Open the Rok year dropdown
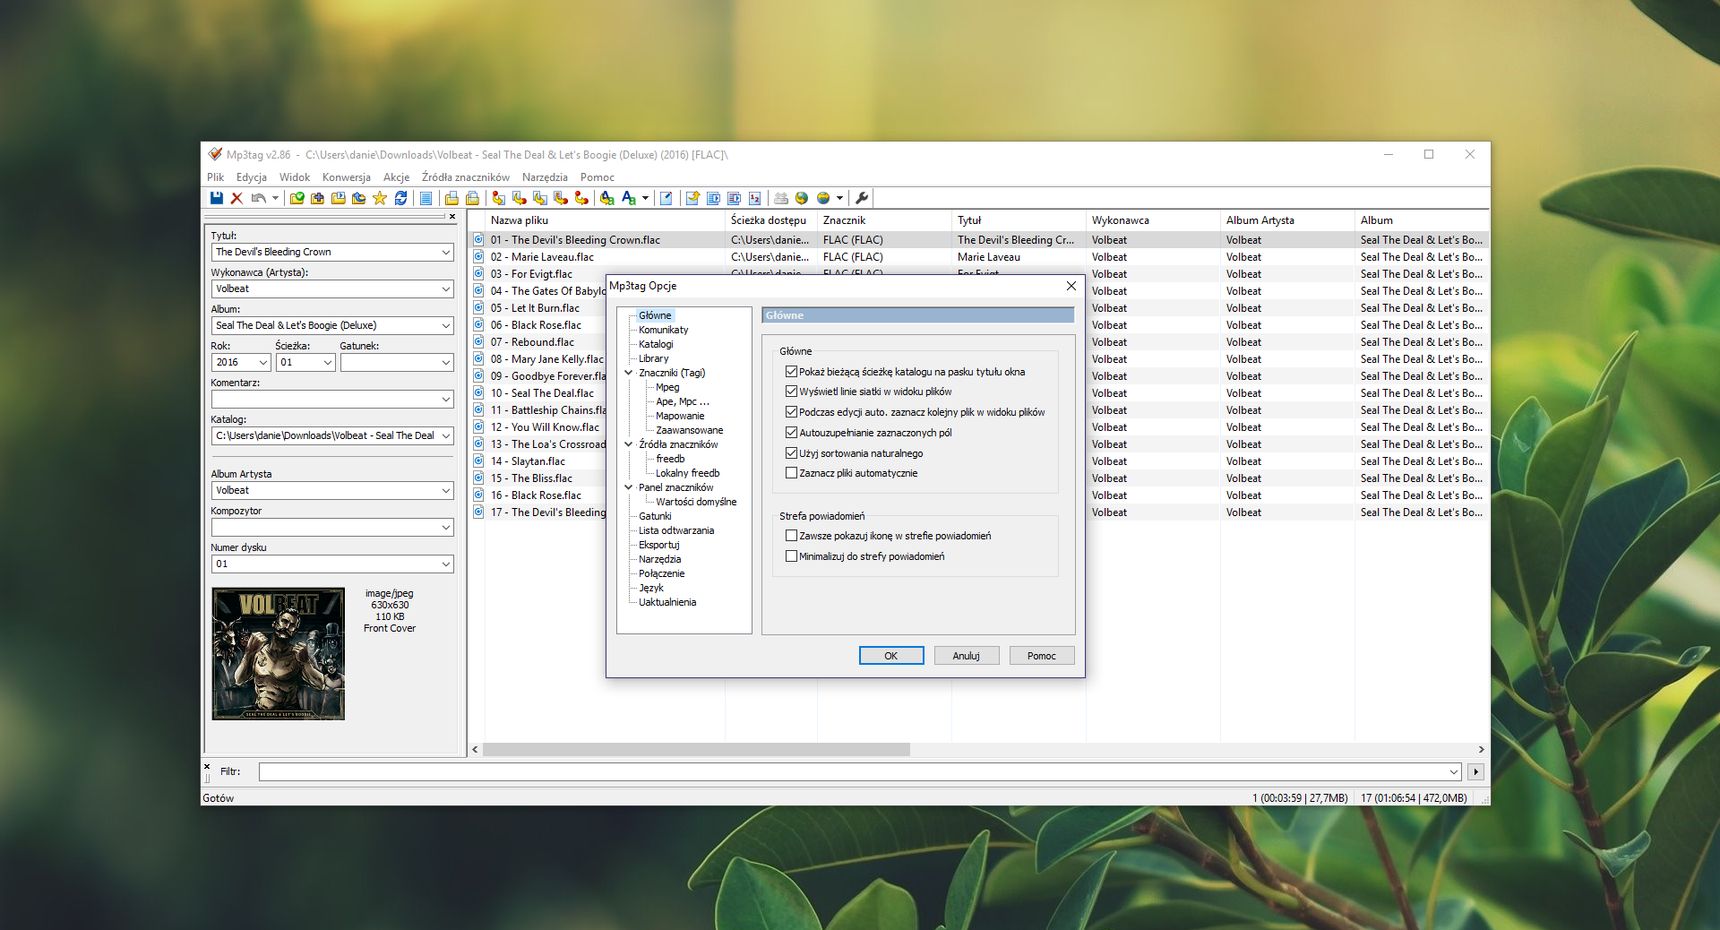1720x930 pixels. pyautogui.click(x=263, y=362)
